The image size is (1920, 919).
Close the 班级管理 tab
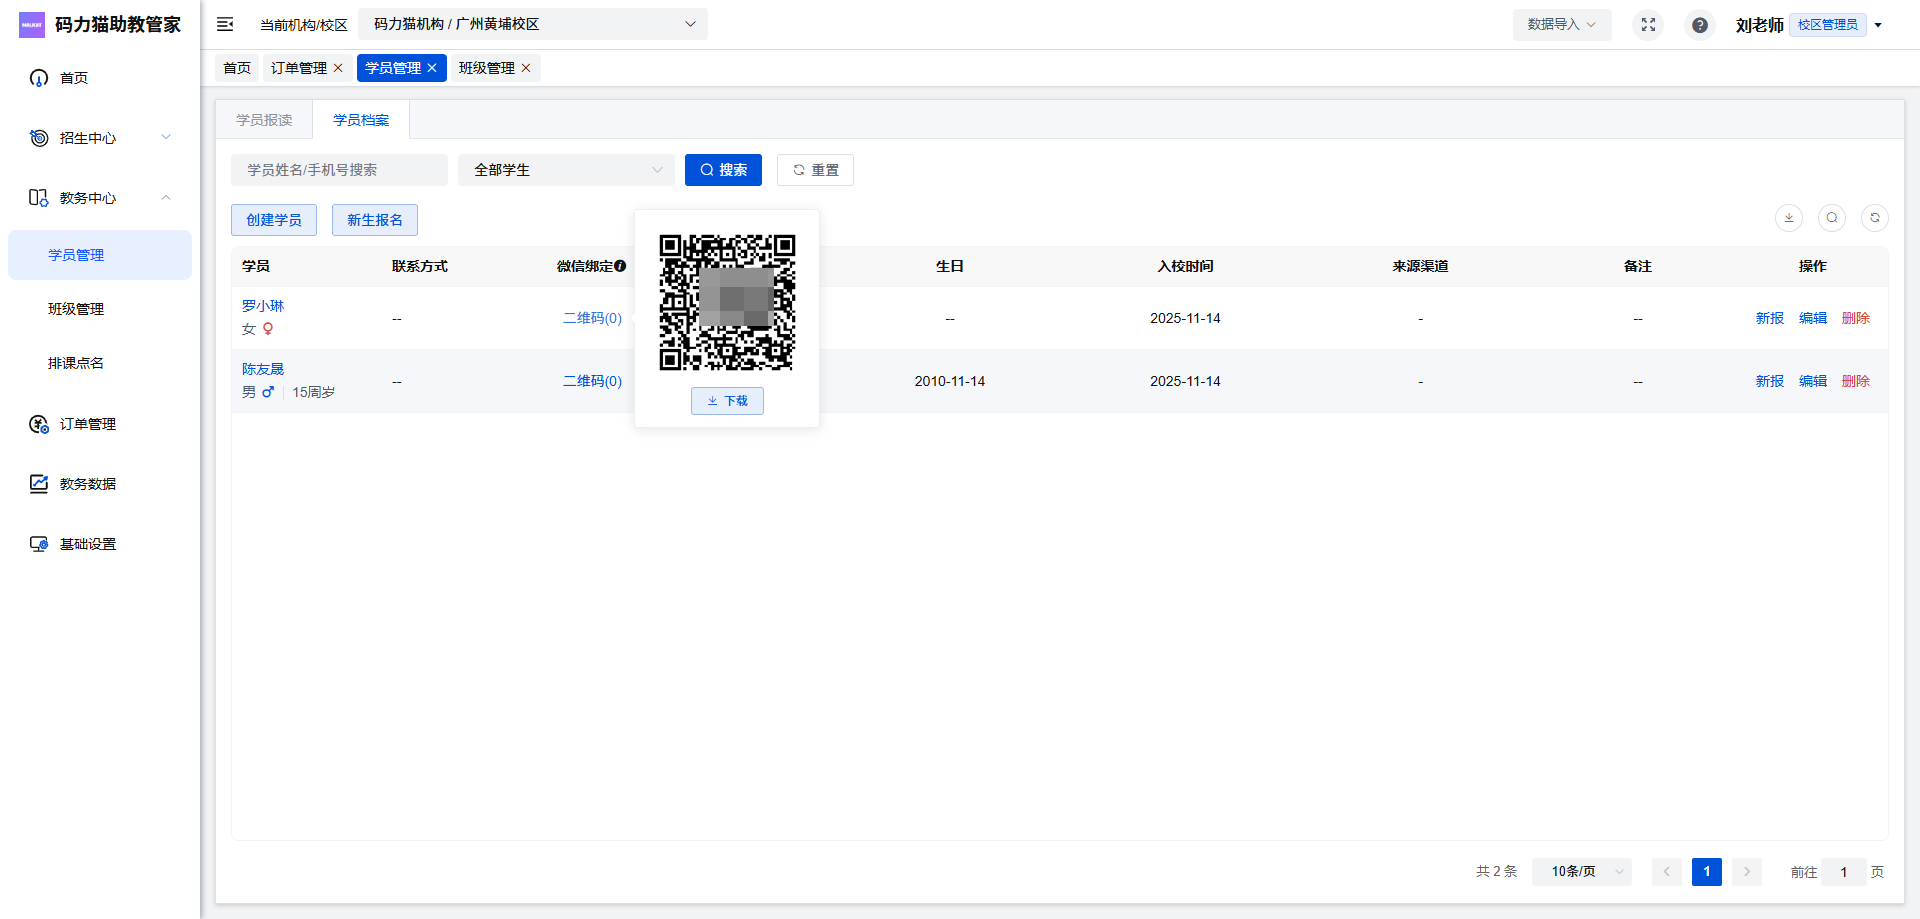(x=526, y=68)
